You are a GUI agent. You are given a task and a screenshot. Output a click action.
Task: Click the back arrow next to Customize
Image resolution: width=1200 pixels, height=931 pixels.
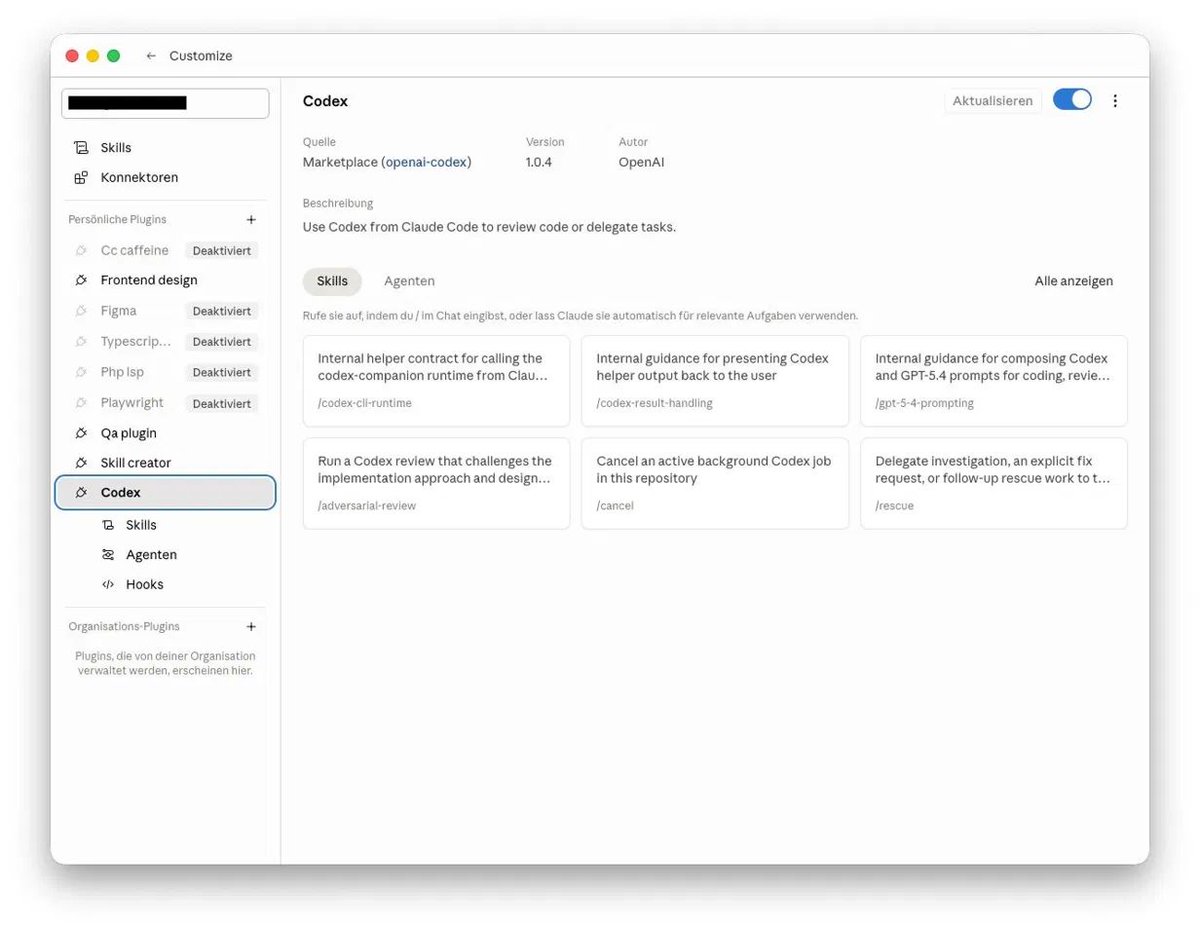pyautogui.click(x=151, y=56)
